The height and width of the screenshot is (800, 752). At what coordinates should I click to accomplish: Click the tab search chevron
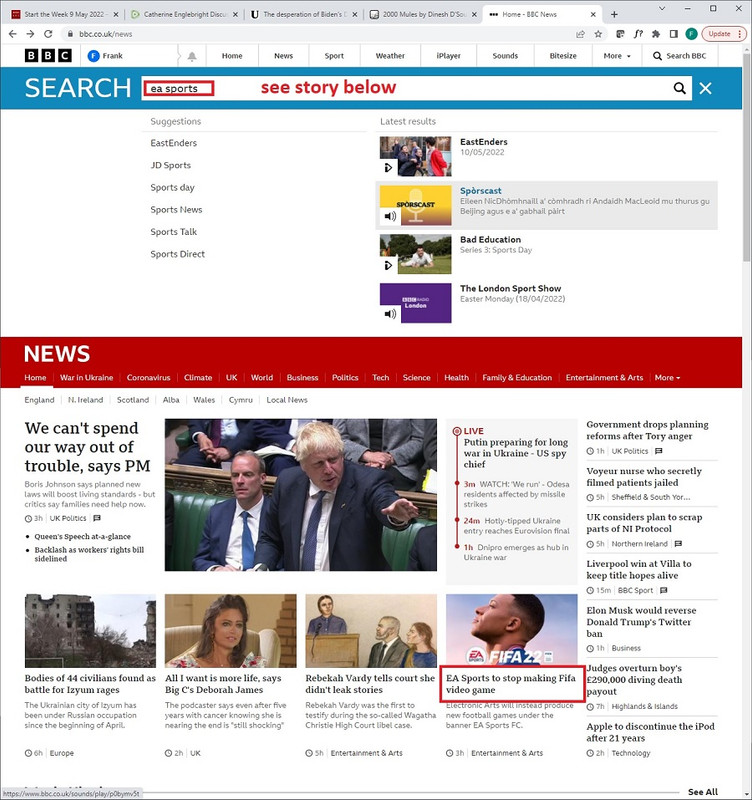click(662, 9)
